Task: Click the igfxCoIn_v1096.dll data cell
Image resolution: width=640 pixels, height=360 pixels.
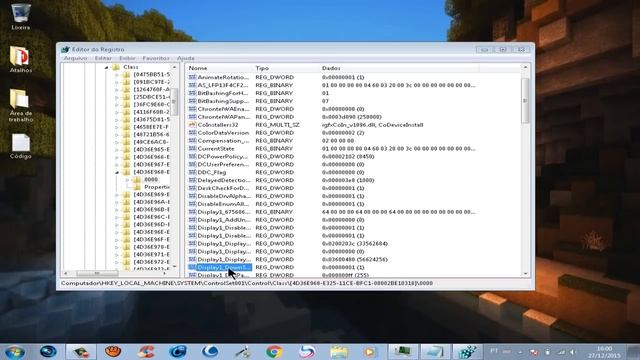Action: click(372, 124)
